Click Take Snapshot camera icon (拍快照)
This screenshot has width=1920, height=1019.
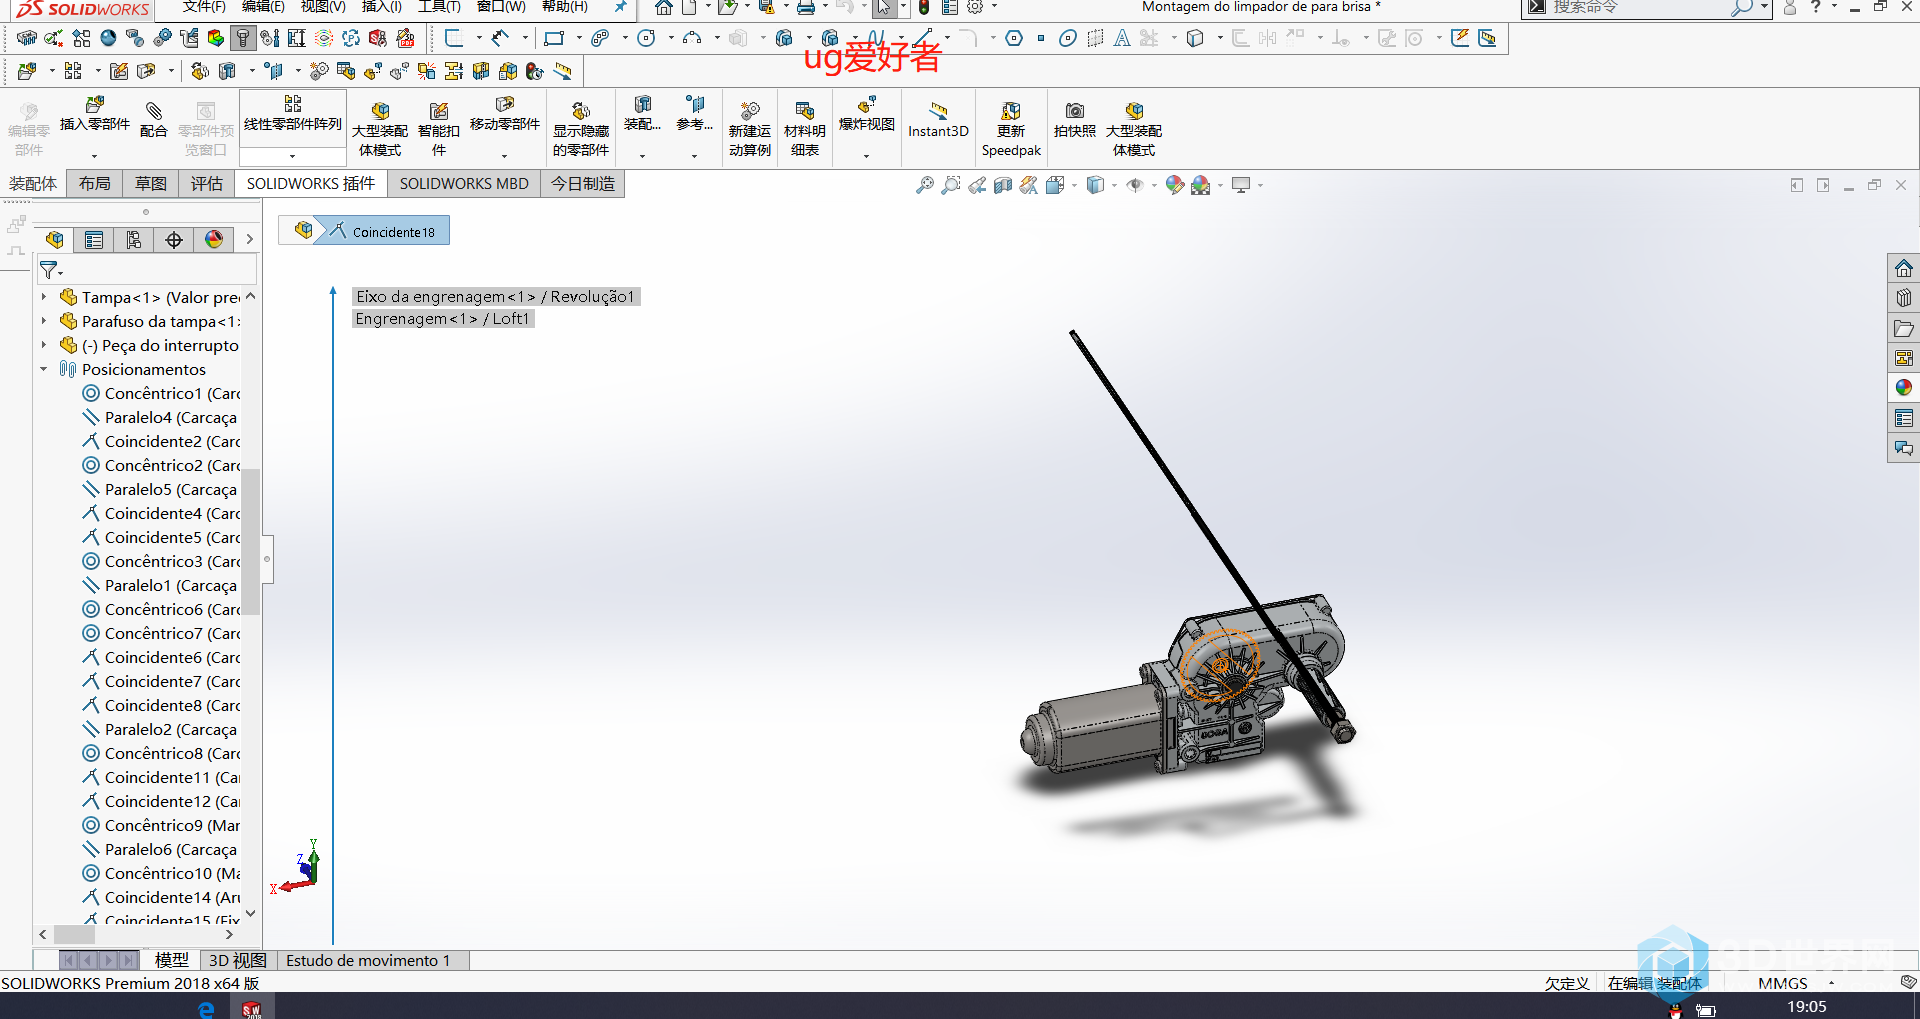click(1075, 111)
